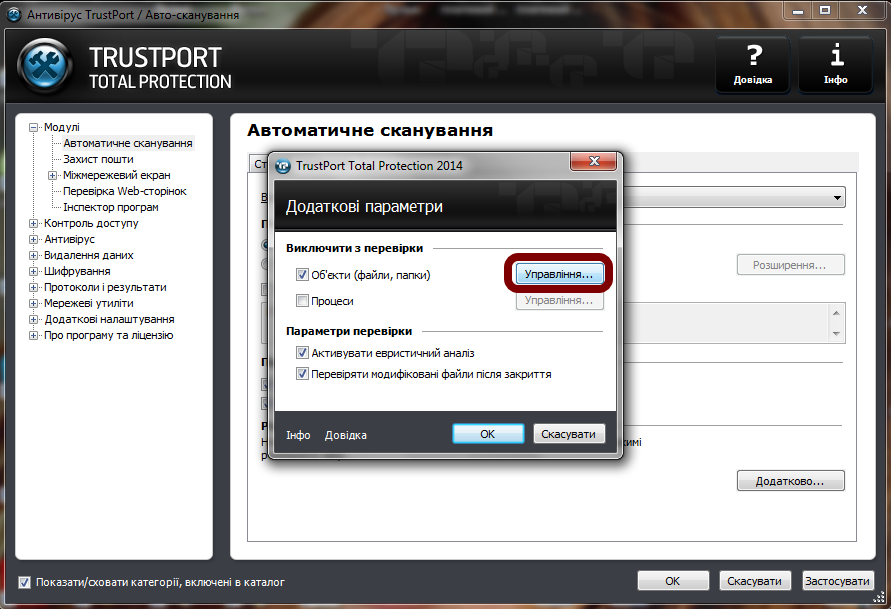Open the dropdown in the main settings panel
Image resolution: width=891 pixels, height=609 pixels.
[x=836, y=196]
